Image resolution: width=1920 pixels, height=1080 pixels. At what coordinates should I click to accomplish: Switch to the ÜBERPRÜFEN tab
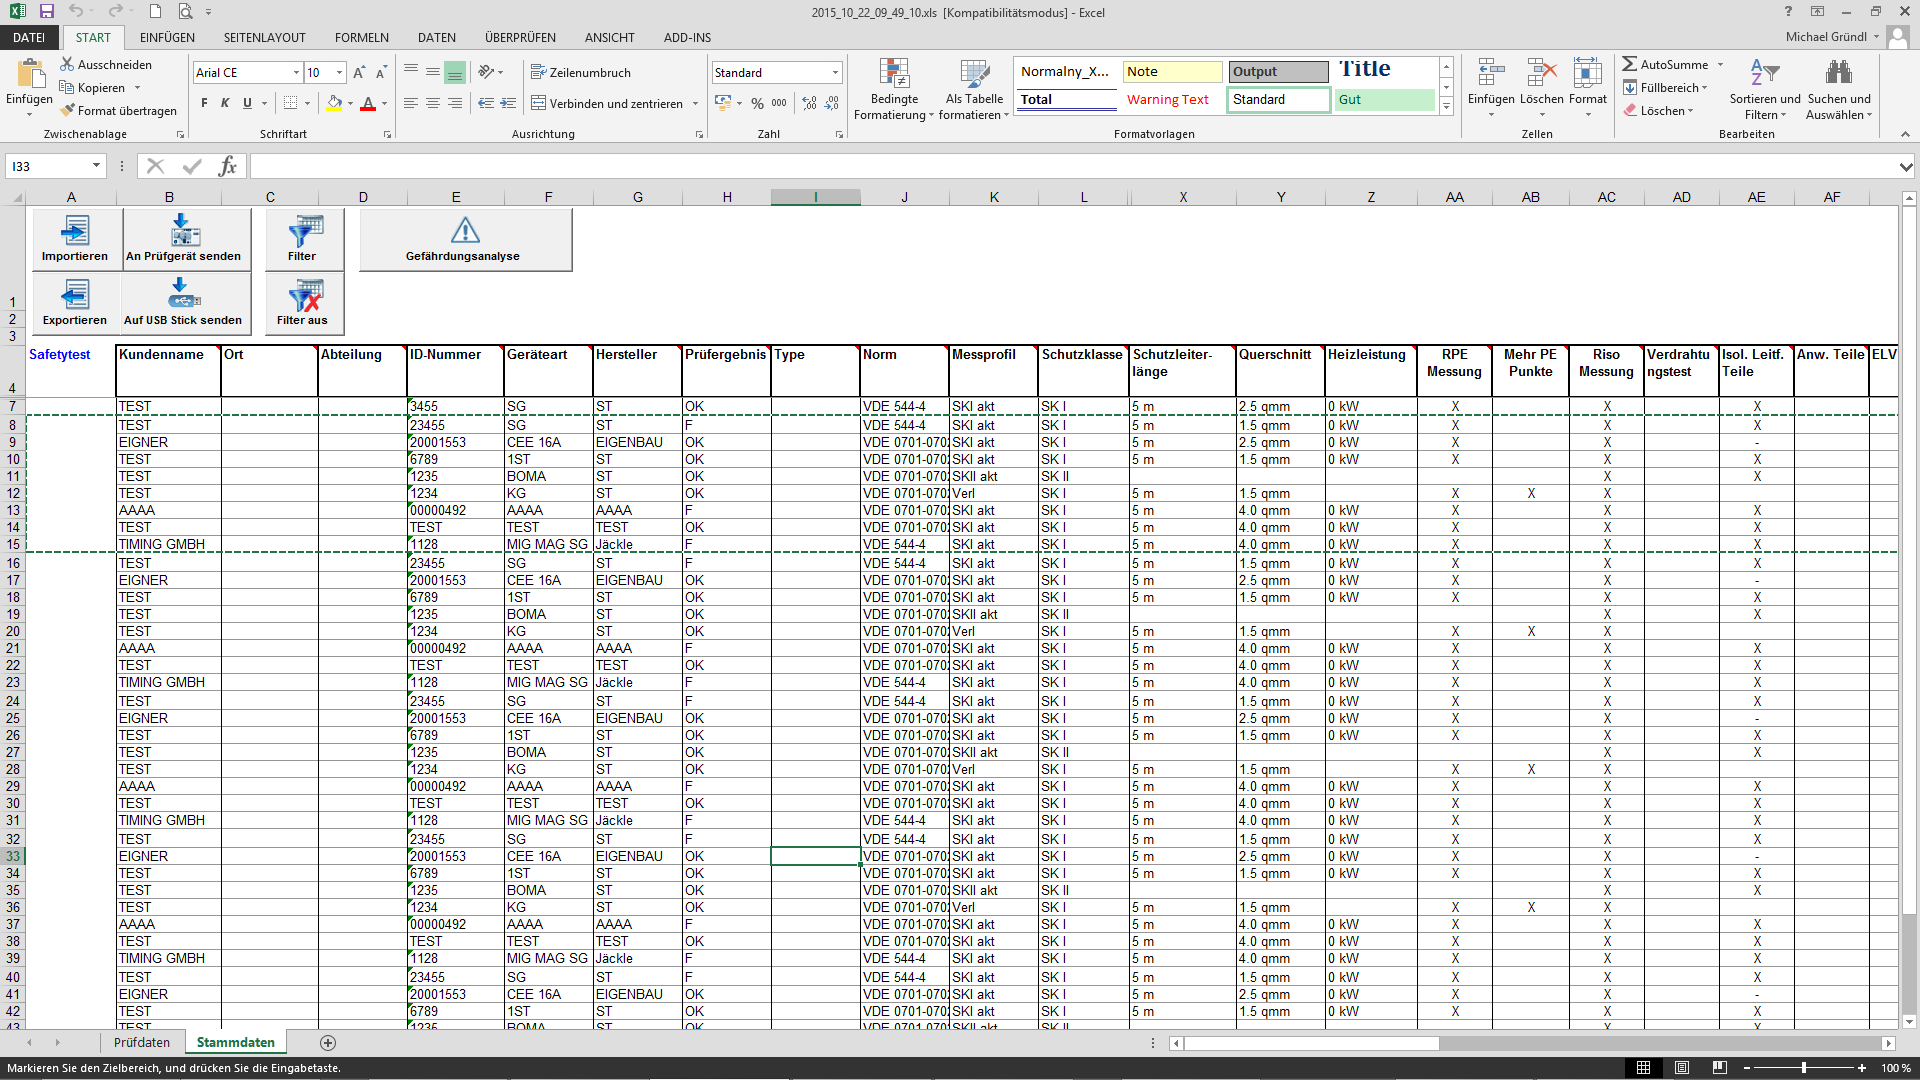(520, 38)
